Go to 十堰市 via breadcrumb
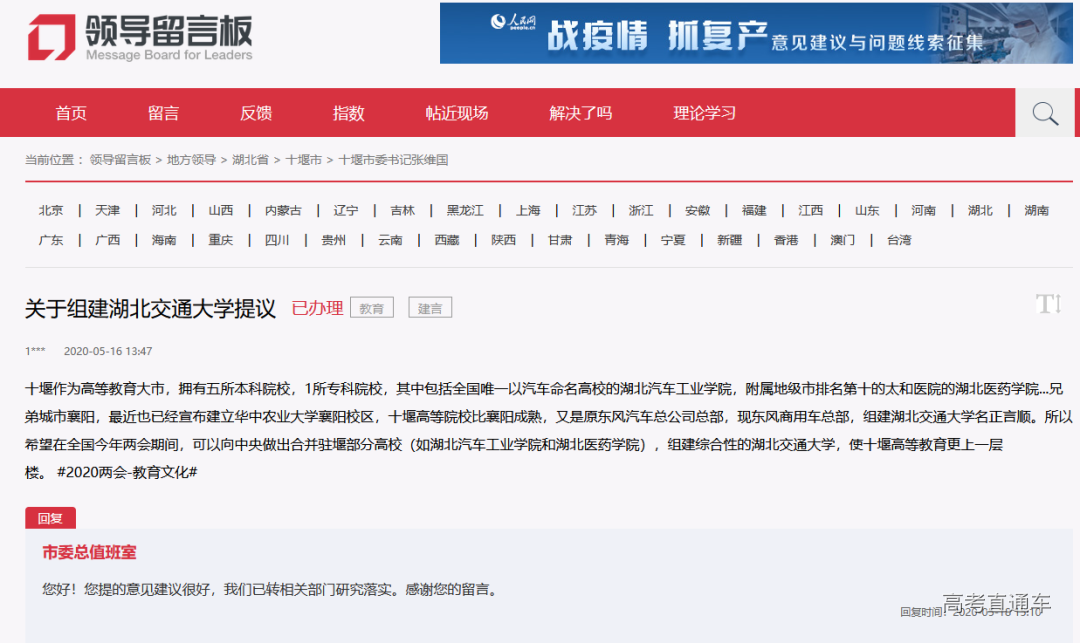The width and height of the screenshot is (1080, 643). pyautogui.click(x=304, y=160)
